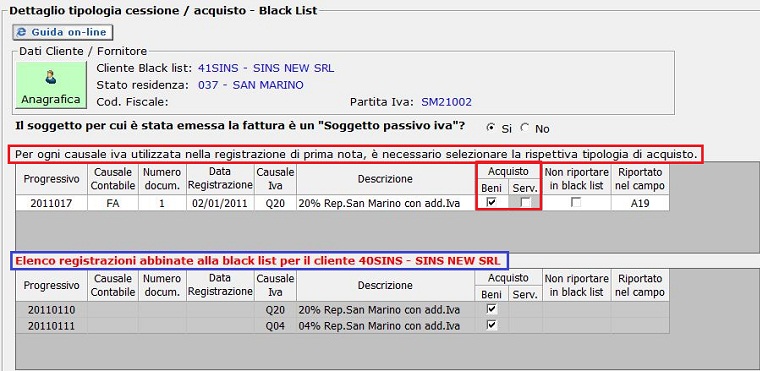Click the FA causale contabile cell
Image resolution: width=760 pixels, height=371 pixels.
[x=113, y=203]
